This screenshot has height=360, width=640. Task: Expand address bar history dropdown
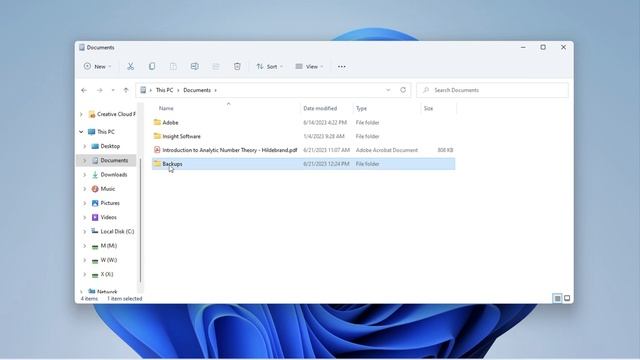click(x=388, y=90)
